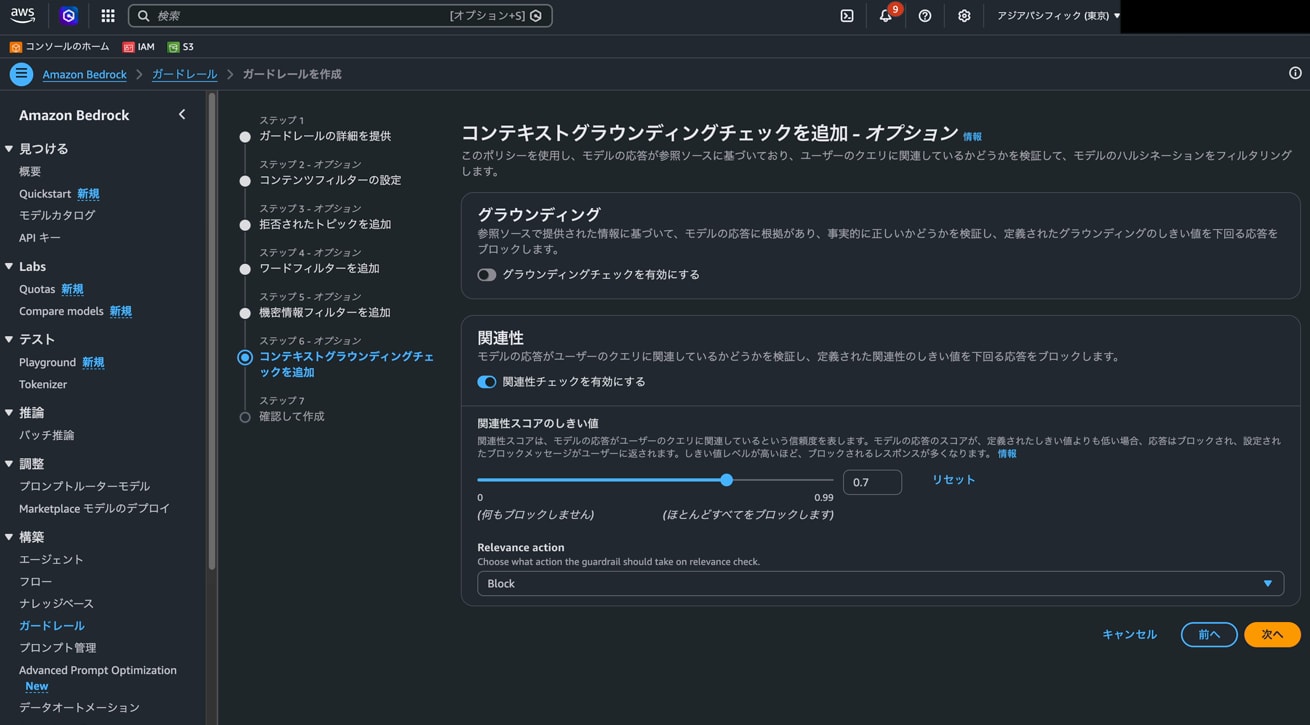The width and height of the screenshot is (1310, 725).
Task: Click the 前へ button
Action: [1209, 635]
